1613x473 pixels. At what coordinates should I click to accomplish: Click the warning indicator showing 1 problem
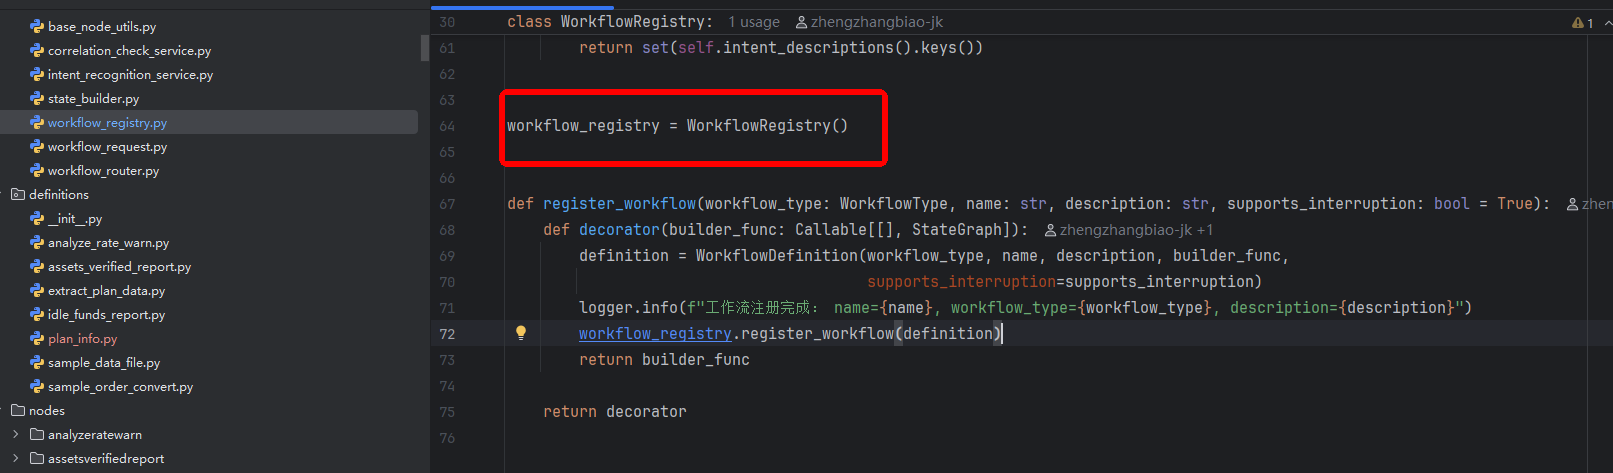[1583, 22]
